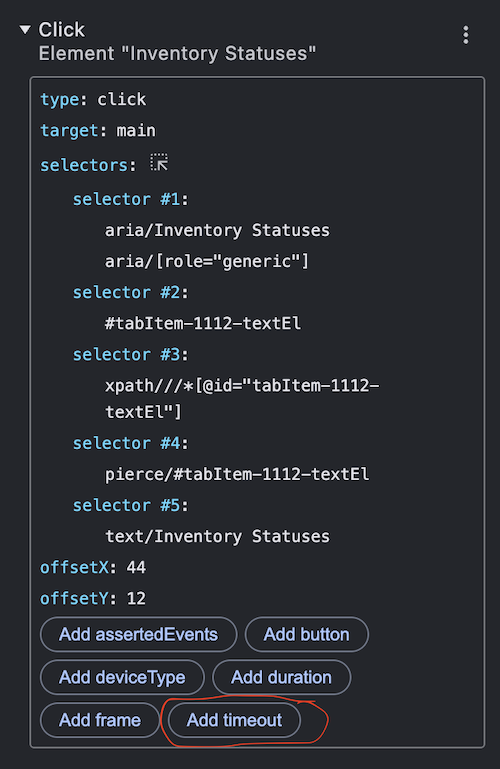This screenshot has width=500, height=769.
Task: Edit the text/Inventory Statuses selector
Action: tap(217, 536)
